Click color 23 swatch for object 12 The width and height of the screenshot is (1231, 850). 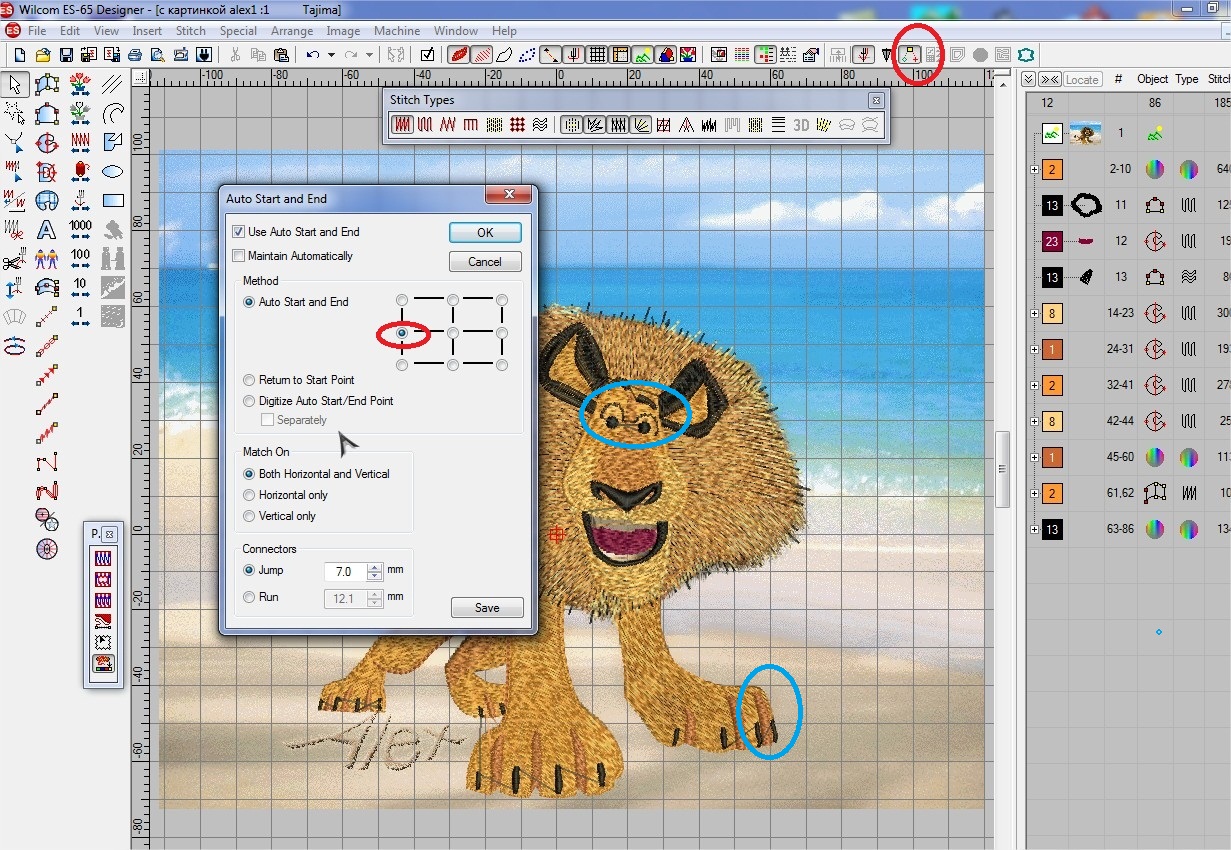coord(1052,241)
